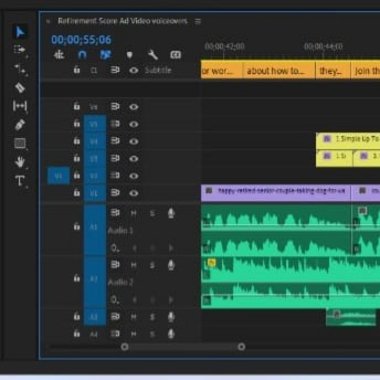The width and height of the screenshot is (380, 380).
Task: Open Timeline Display Settings wrench
Action: 153,54
